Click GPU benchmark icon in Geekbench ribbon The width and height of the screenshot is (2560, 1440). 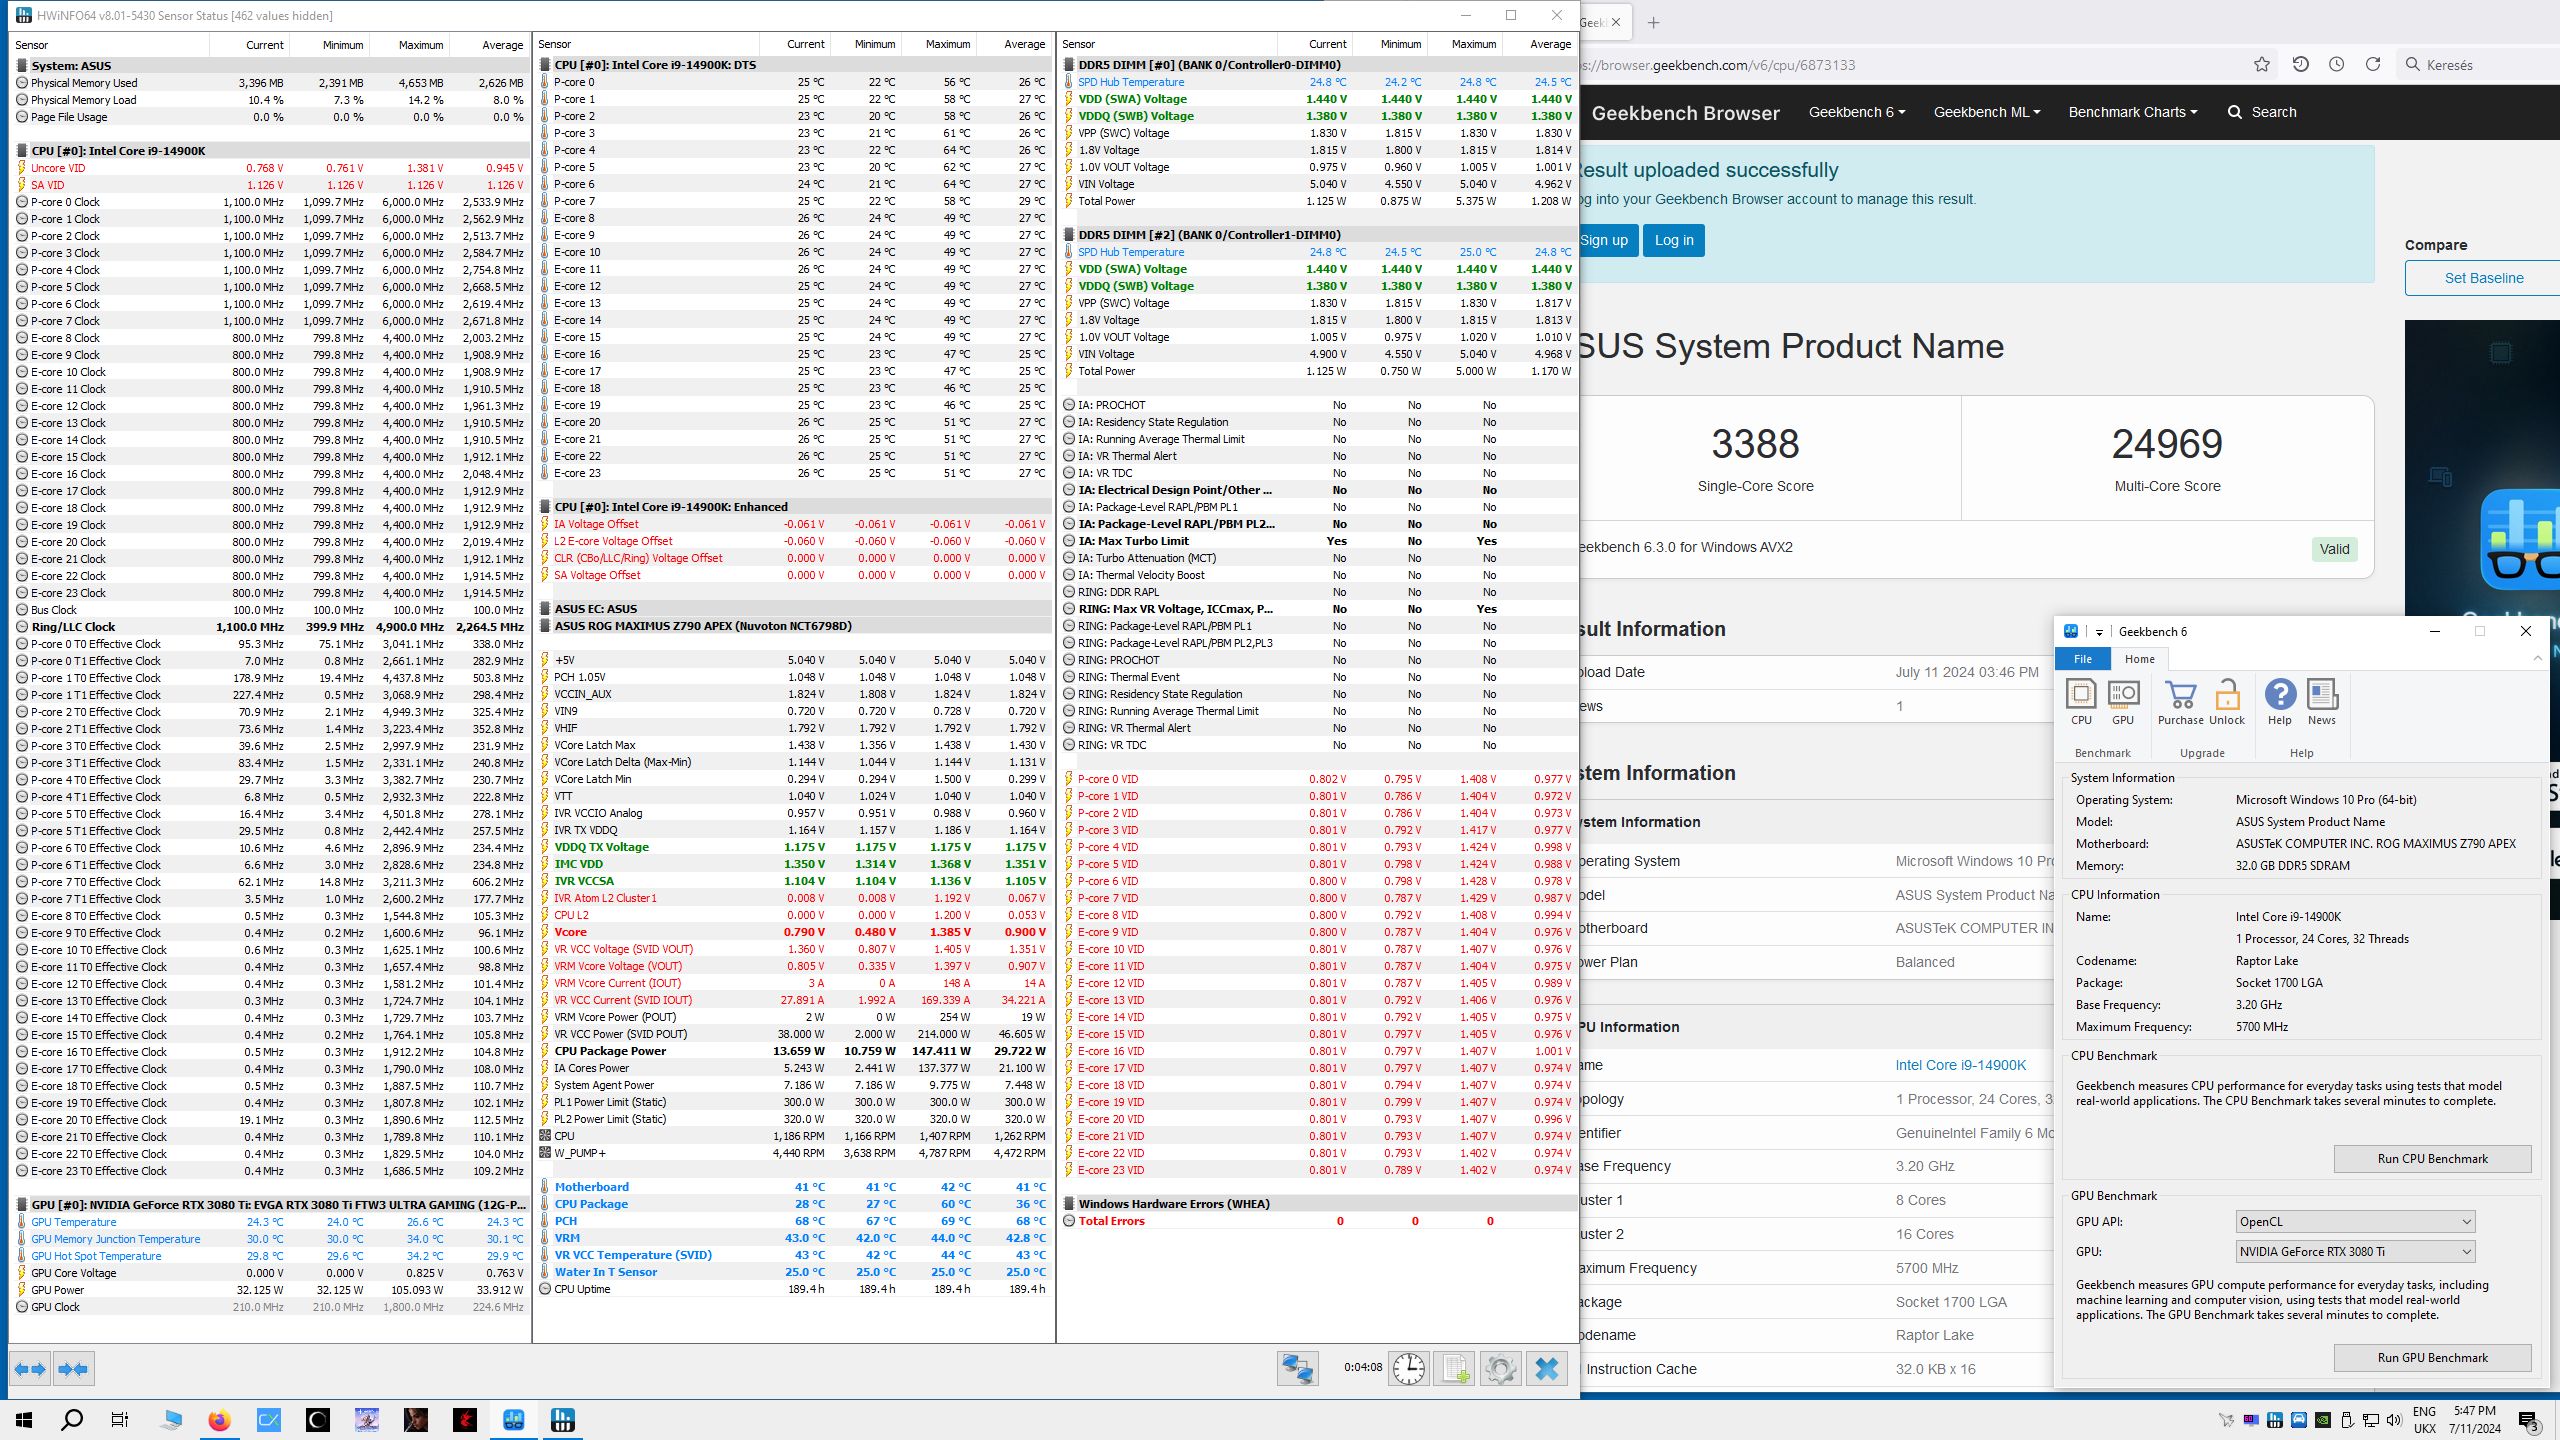[2123, 702]
